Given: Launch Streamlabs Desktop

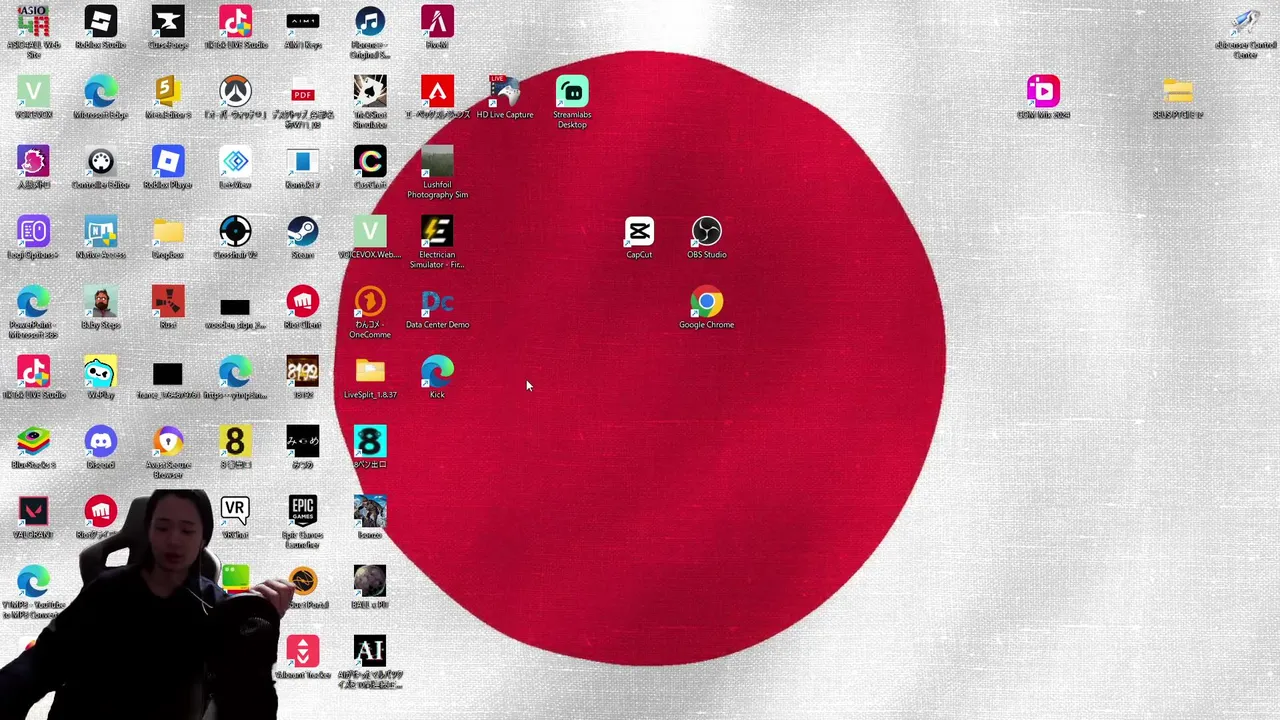Looking at the screenshot, I should coord(572,92).
